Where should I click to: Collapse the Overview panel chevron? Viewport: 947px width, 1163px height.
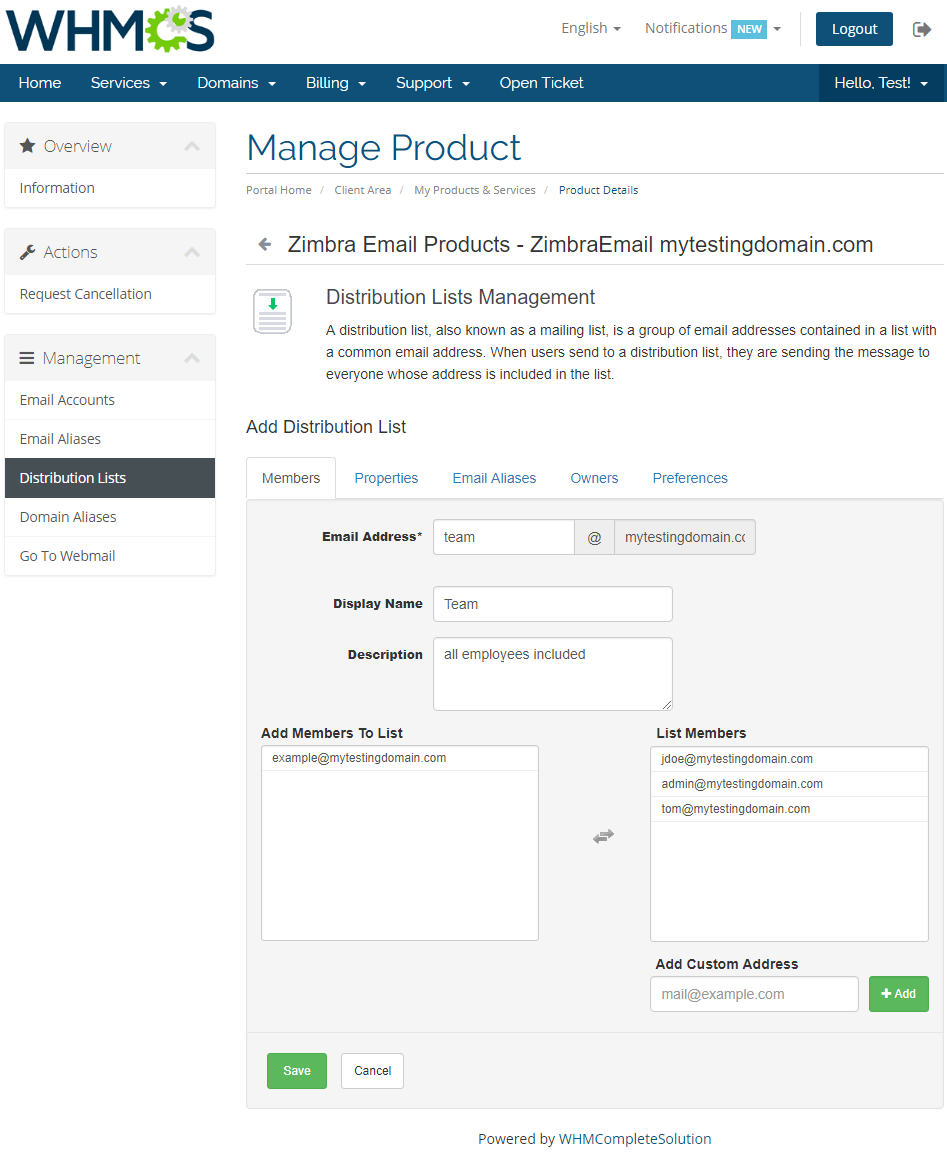tap(192, 146)
